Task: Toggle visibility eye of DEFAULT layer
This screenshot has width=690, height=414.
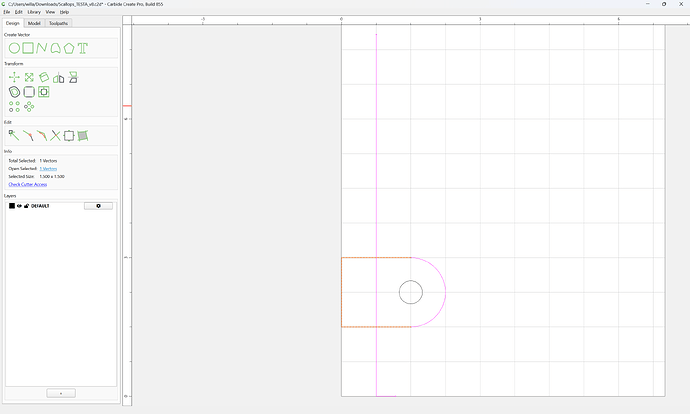Action: point(19,206)
